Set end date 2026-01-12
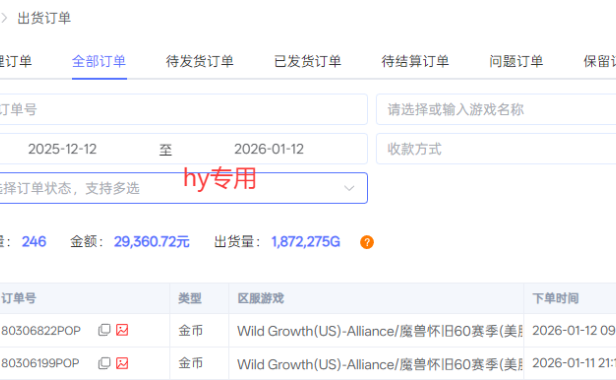The height and width of the screenshot is (380, 616). (x=269, y=149)
